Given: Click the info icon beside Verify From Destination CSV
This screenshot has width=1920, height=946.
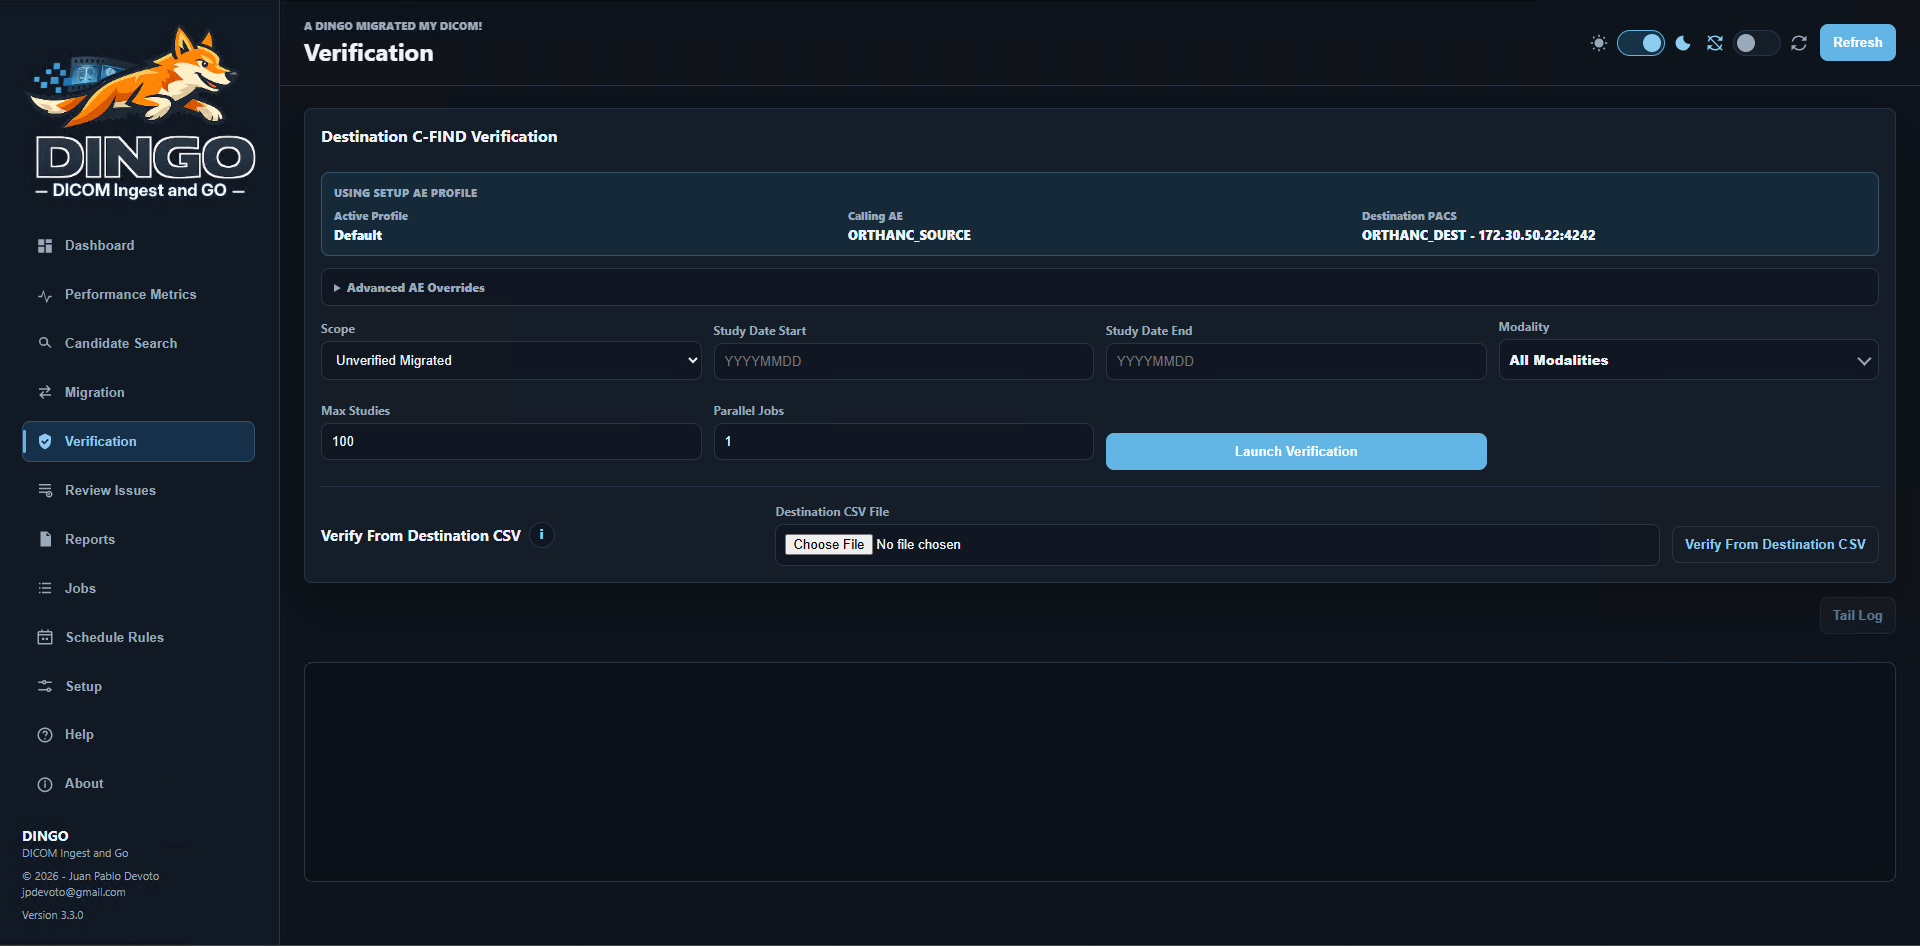Looking at the screenshot, I should (542, 535).
